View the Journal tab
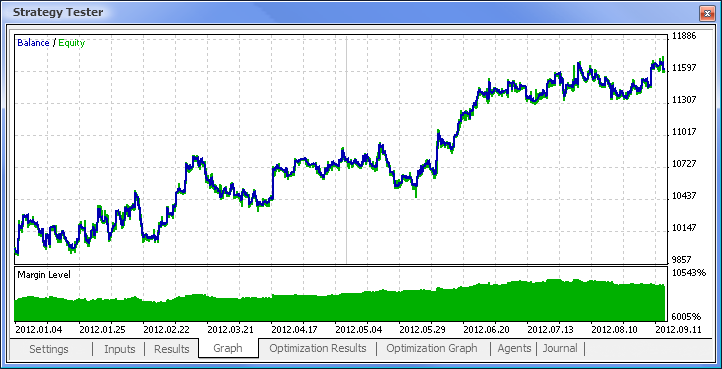The width and height of the screenshot is (722, 369). point(560,348)
